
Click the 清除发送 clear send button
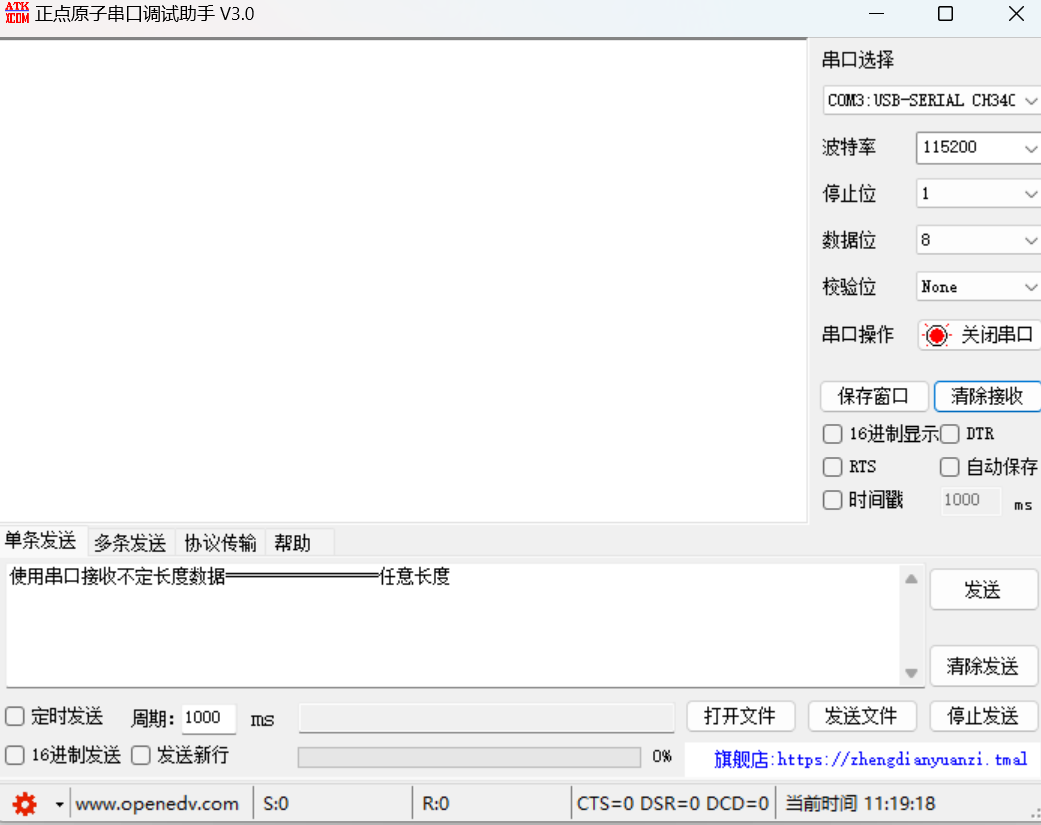pyautogui.click(x=983, y=666)
